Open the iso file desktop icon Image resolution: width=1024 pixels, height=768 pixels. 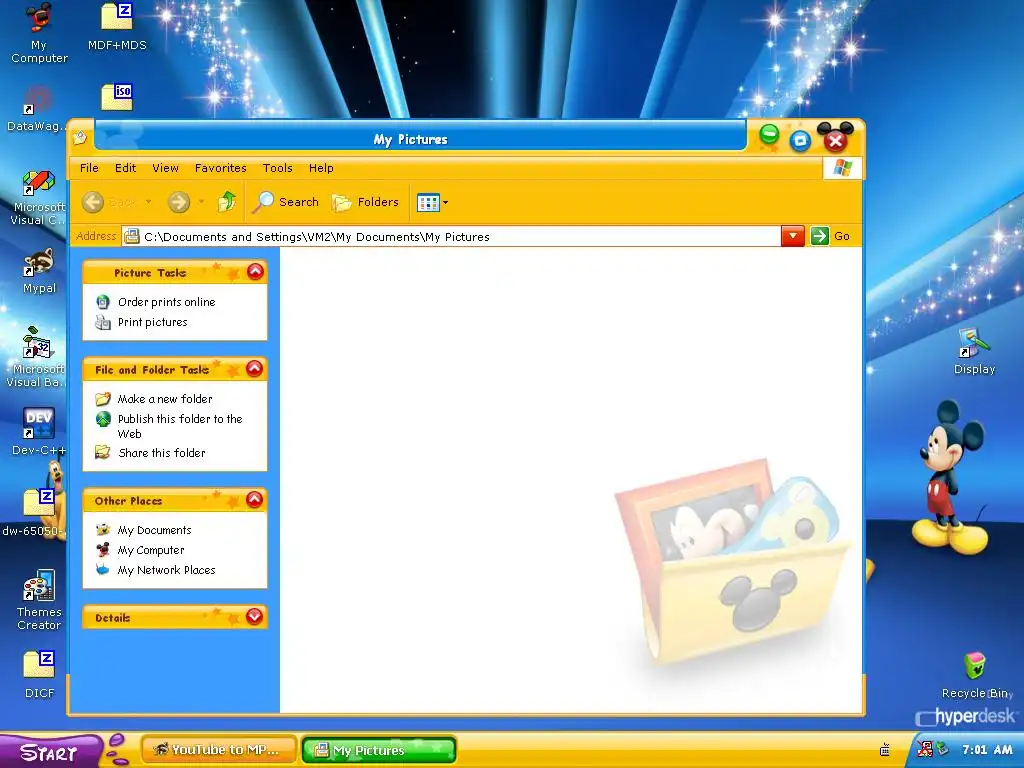pyautogui.click(x=118, y=97)
